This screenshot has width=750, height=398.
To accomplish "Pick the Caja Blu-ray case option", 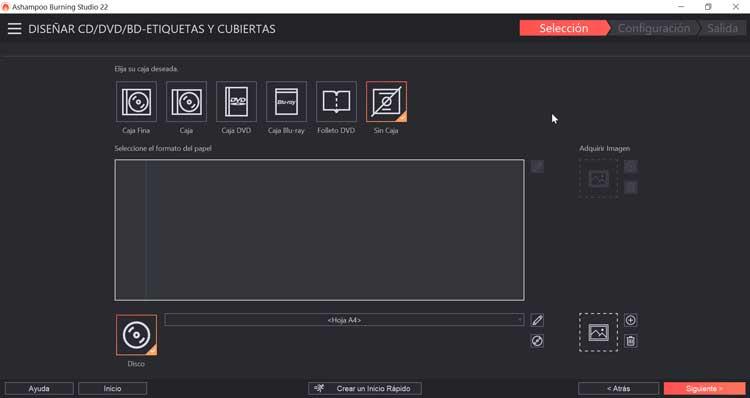I will tap(286, 101).
